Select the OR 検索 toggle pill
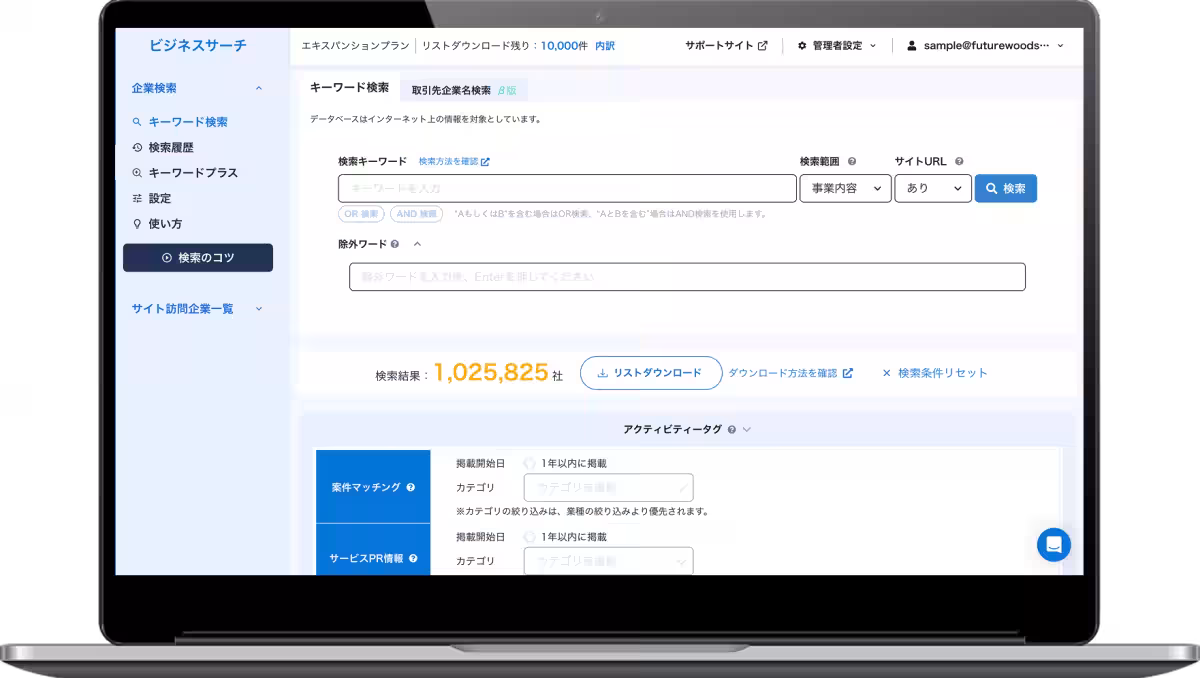 [361, 214]
